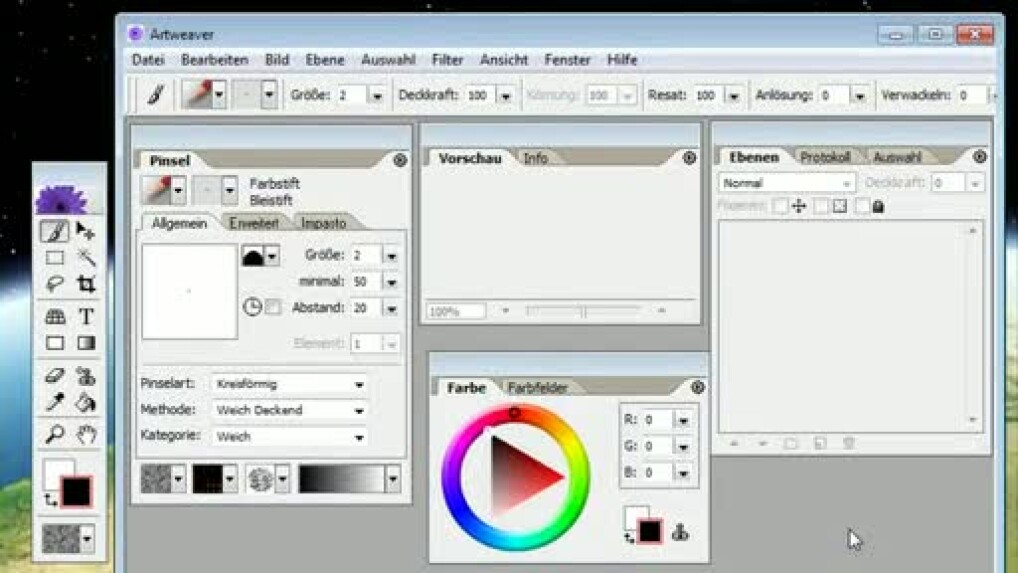Open the Filter menu
This screenshot has width=1018, height=573.
447,60
